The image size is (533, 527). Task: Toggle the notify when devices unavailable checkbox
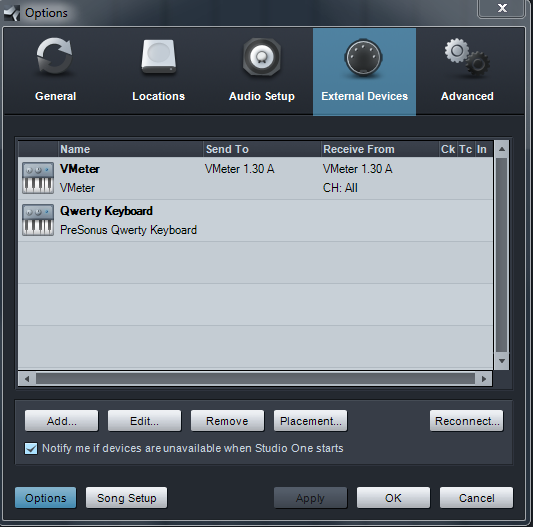(31, 448)
